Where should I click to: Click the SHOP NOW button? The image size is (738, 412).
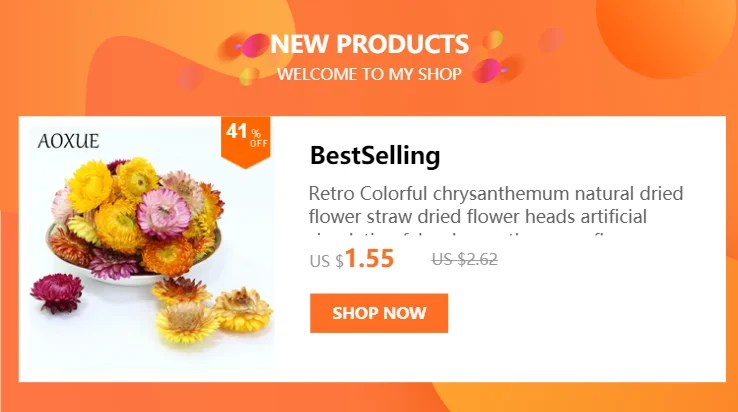379,313
